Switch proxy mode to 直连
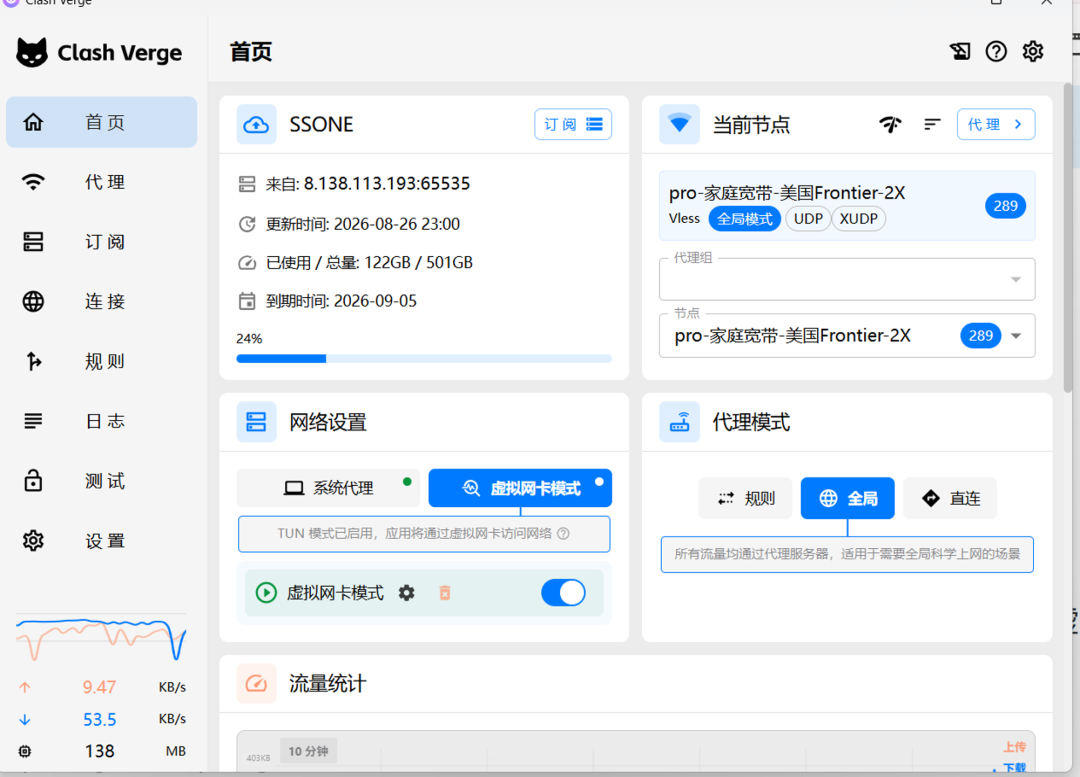Screen dimensions: 1080x777 (950, 498)
